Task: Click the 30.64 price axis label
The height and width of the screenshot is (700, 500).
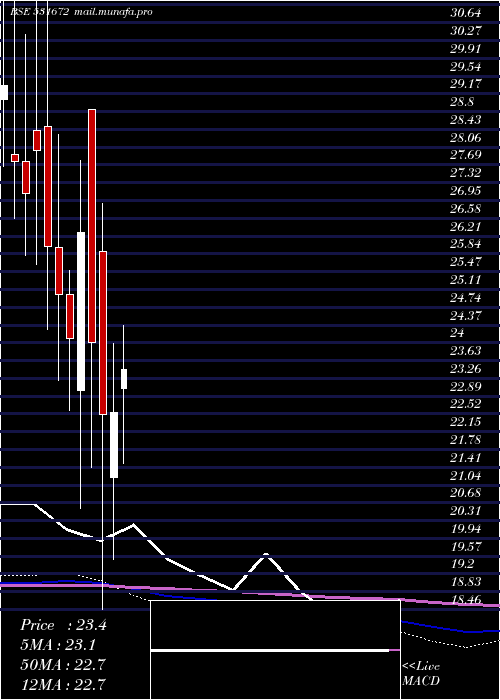Action: point(466,13)
